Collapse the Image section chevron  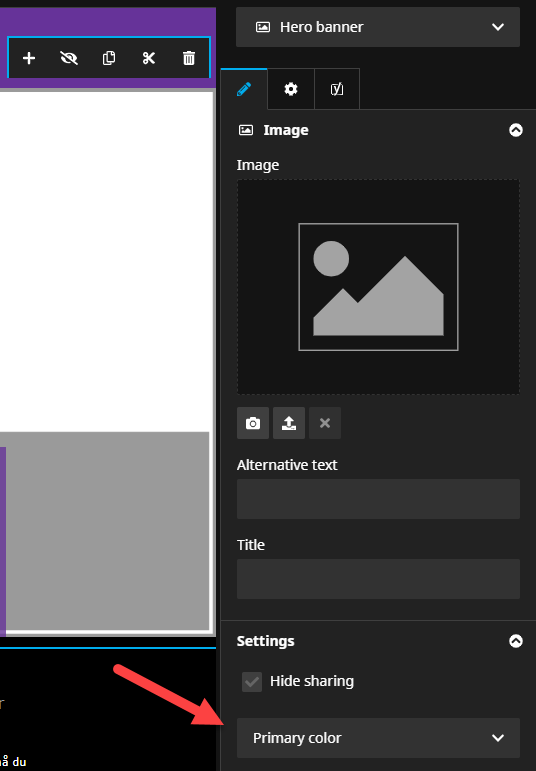(x=515, y=130)
